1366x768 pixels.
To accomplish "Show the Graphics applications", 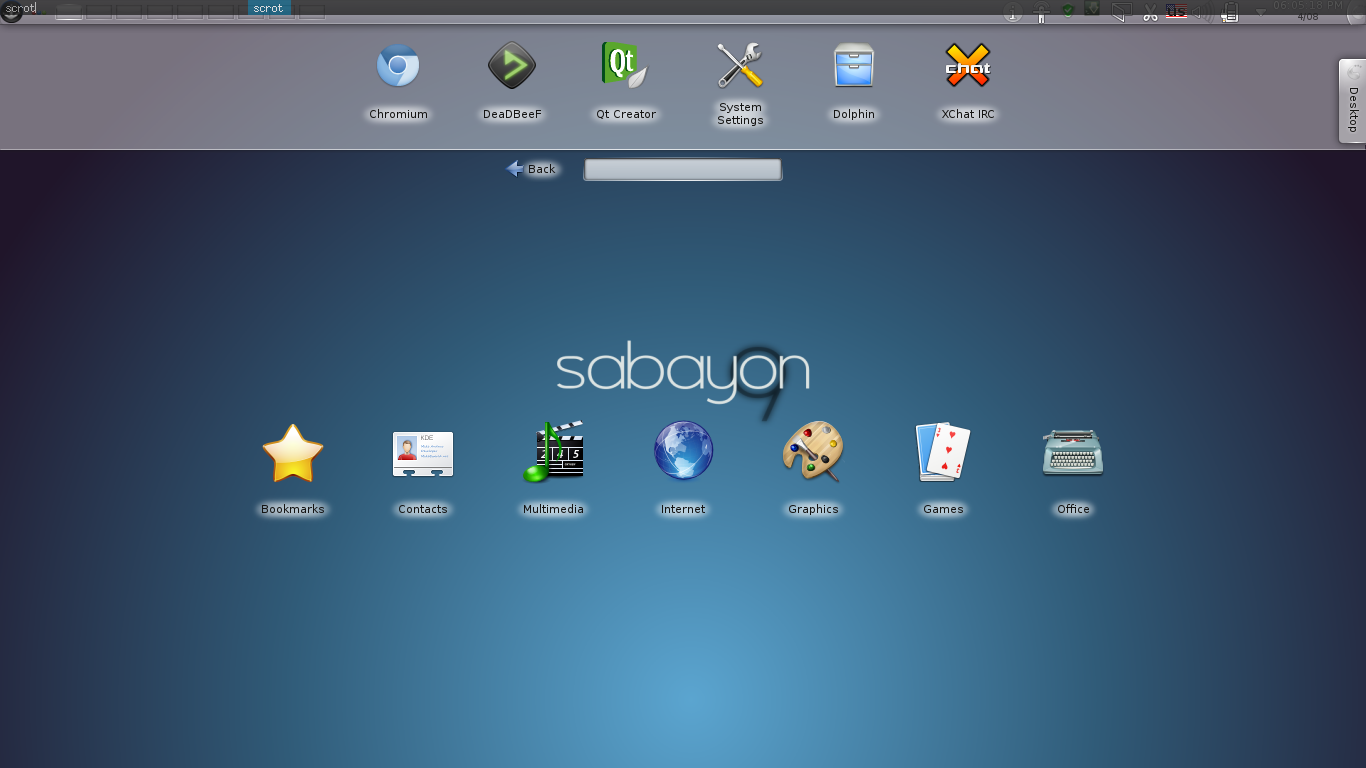I will pos(813,469).
